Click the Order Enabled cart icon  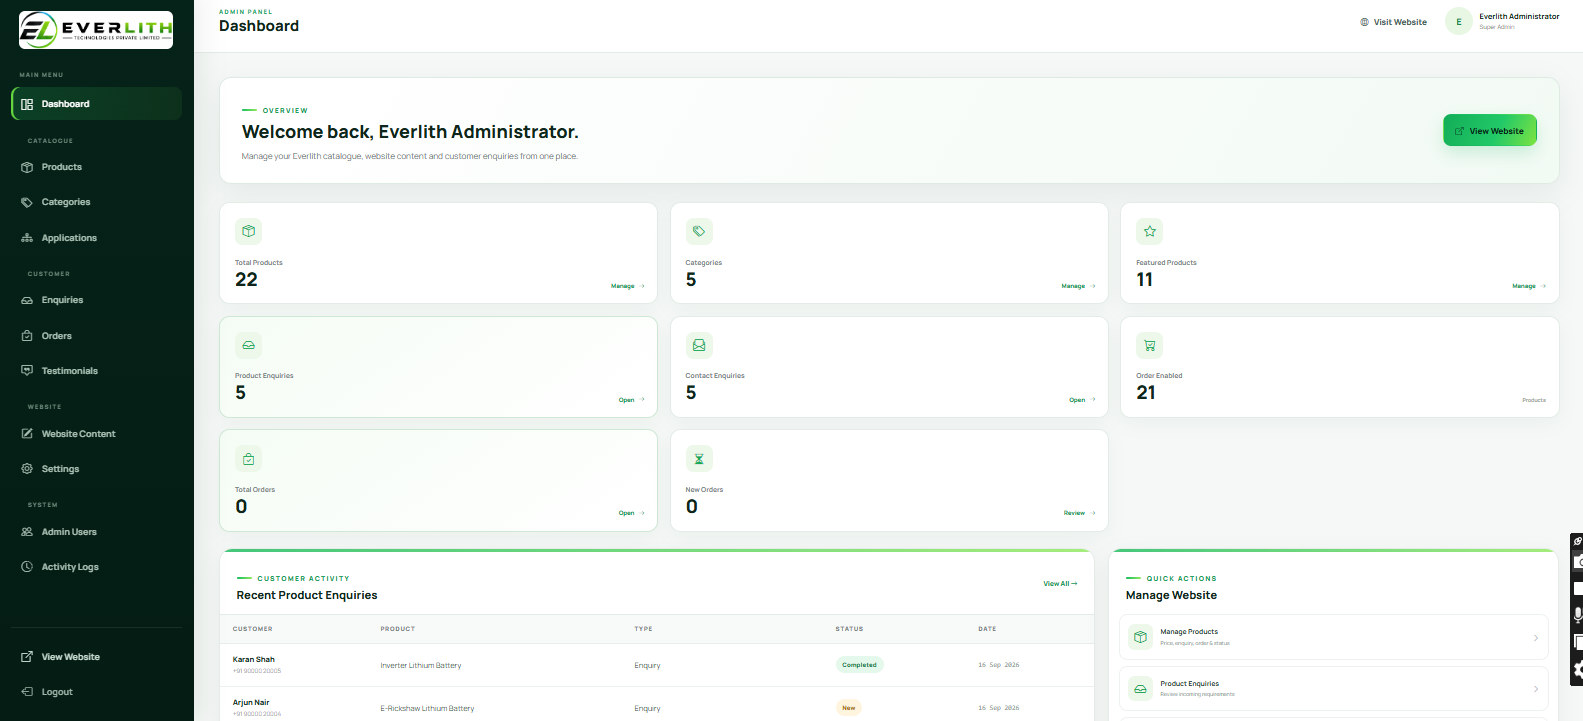1150,345
